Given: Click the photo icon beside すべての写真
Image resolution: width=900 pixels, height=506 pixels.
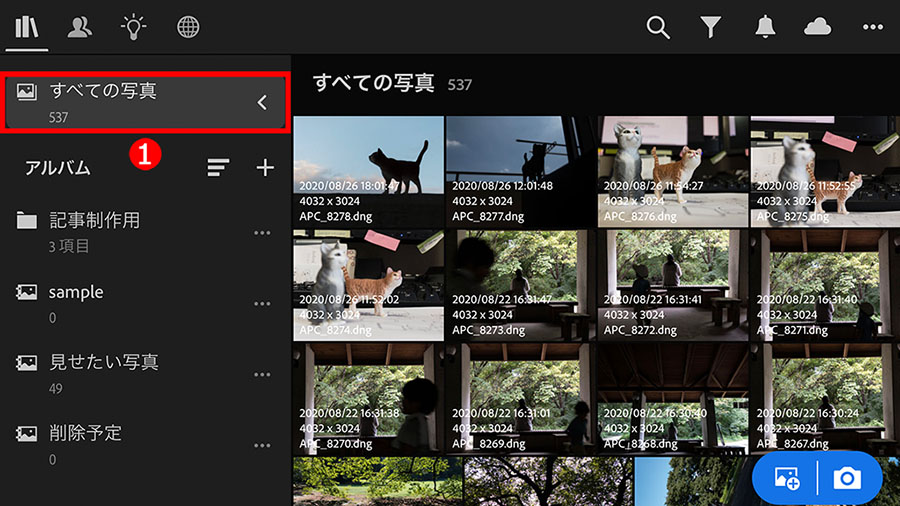Looking at the screenshot, I should pos(26,91).
